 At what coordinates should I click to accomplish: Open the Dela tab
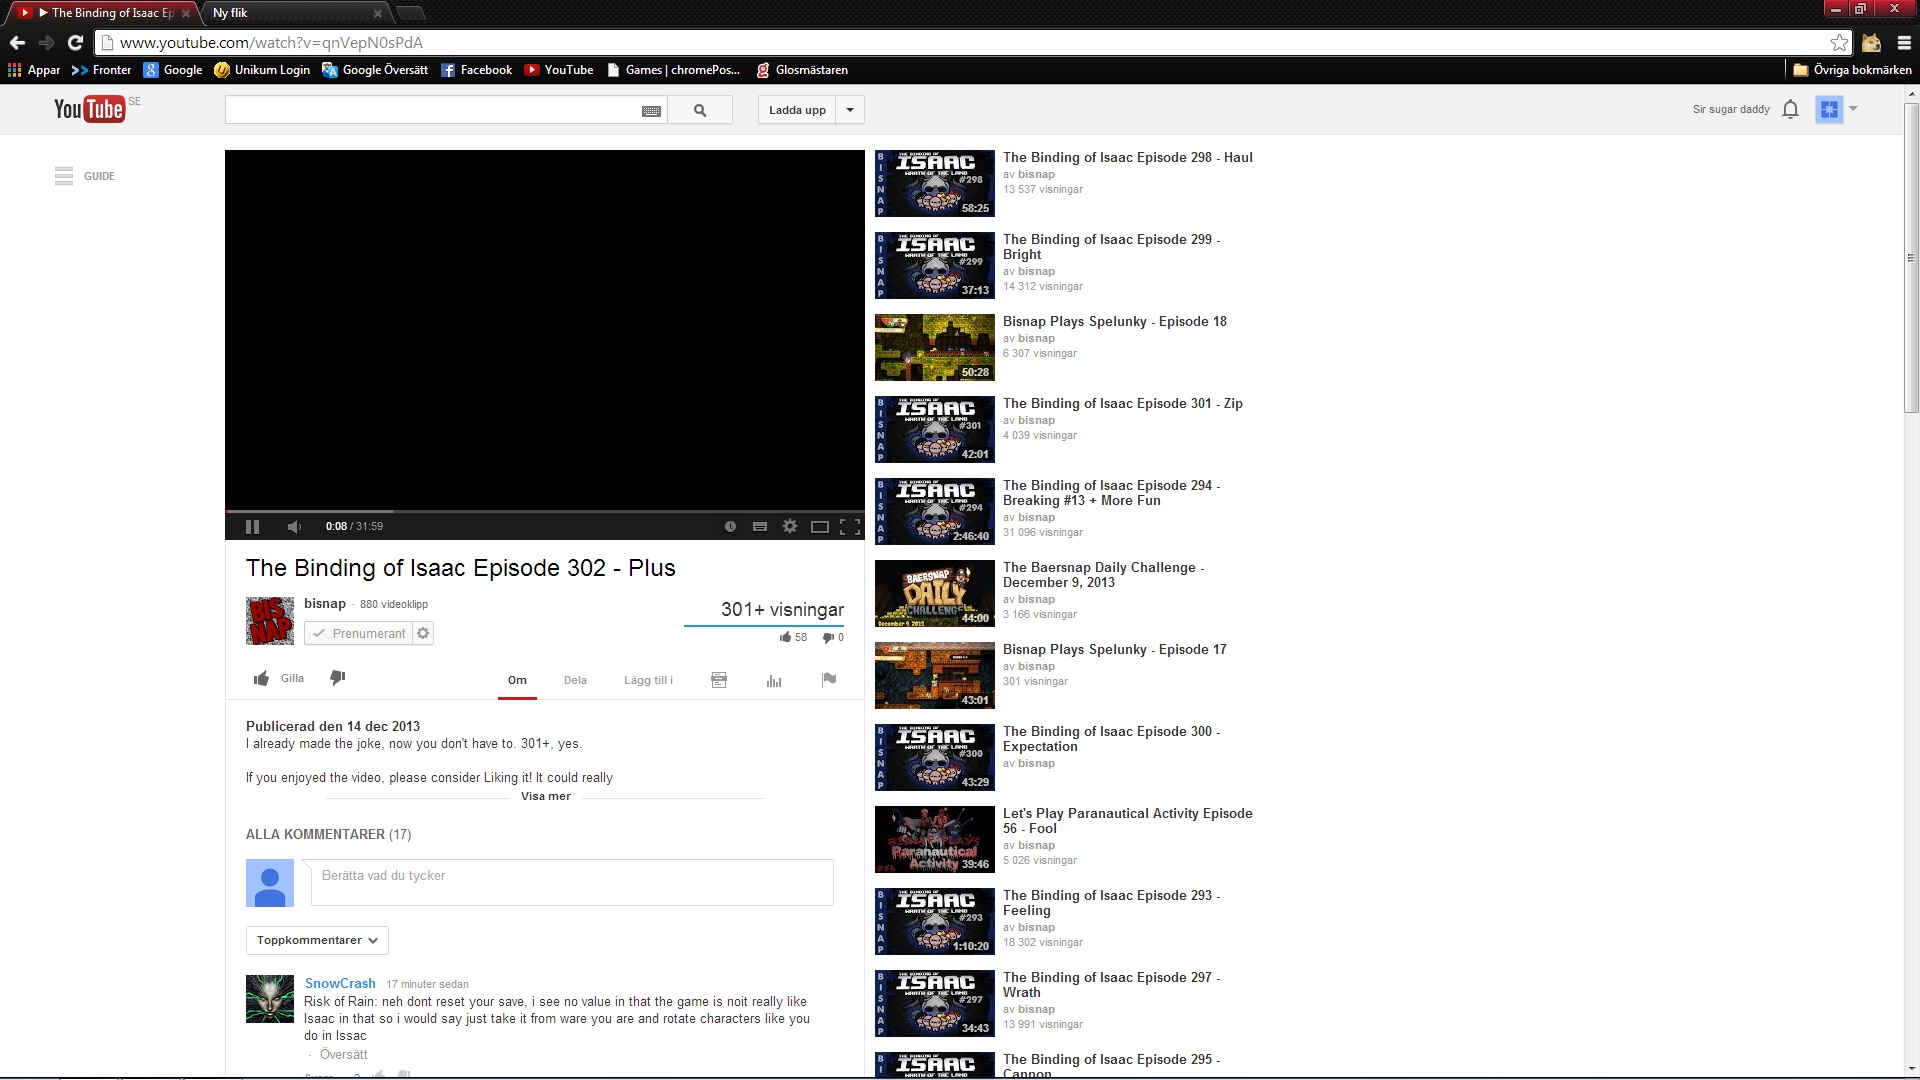(575, 680)
